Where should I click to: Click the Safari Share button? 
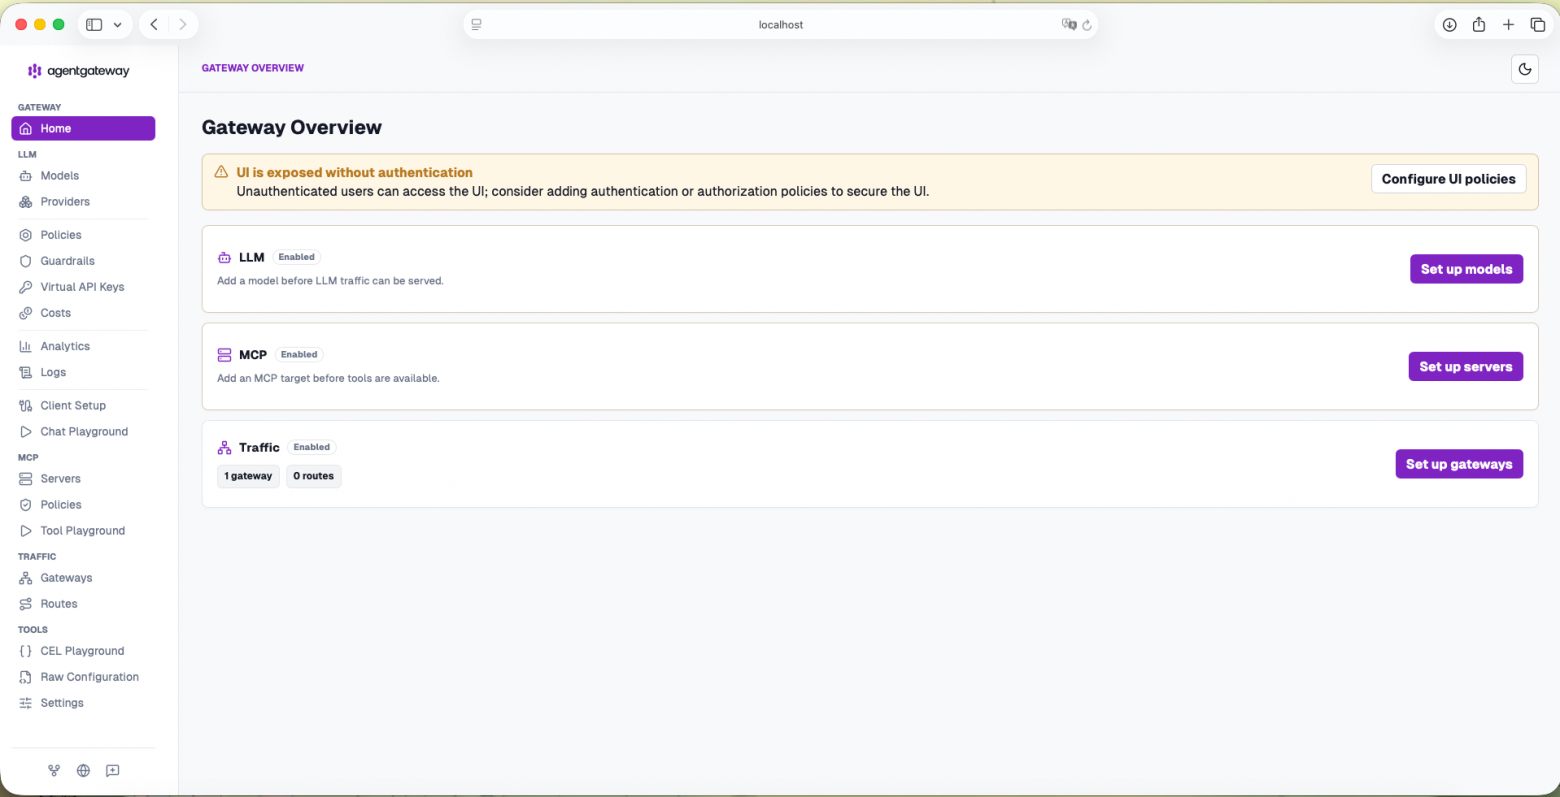[x=1479, y=25]
